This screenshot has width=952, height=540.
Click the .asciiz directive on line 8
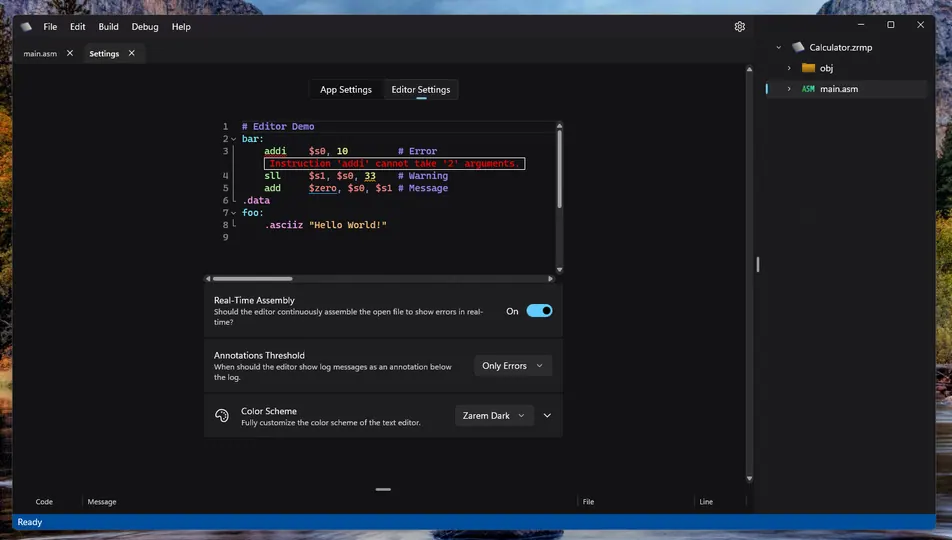coord(284,225)
